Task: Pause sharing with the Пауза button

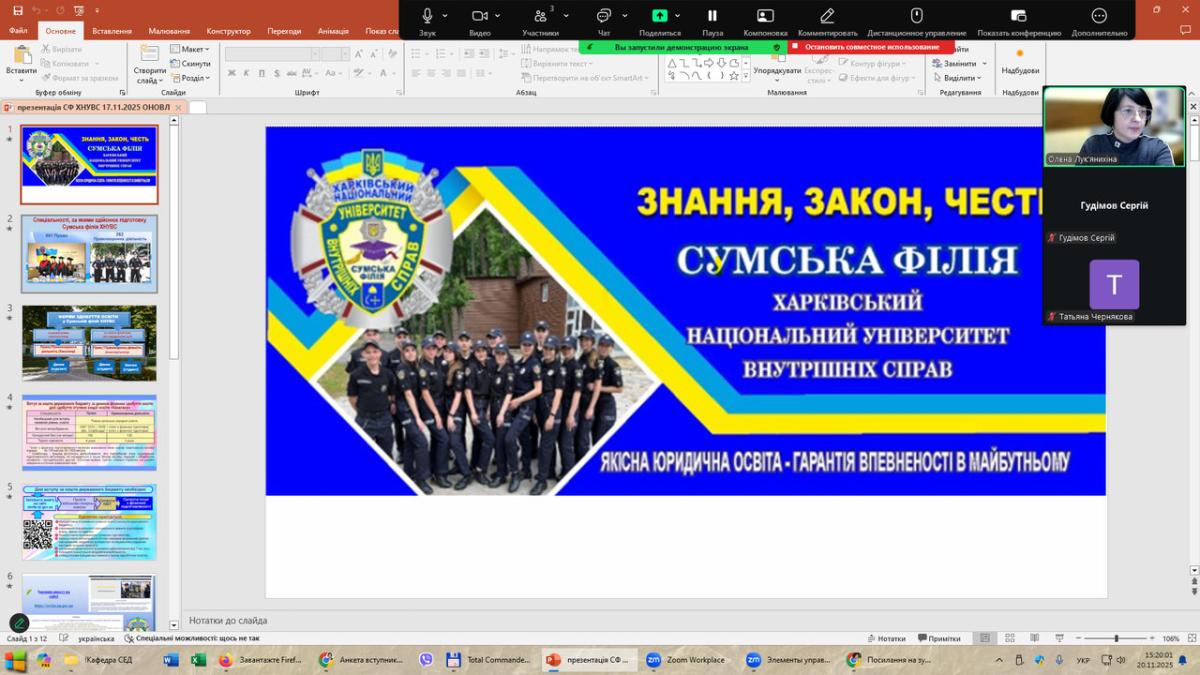Action: click(712, 15)
